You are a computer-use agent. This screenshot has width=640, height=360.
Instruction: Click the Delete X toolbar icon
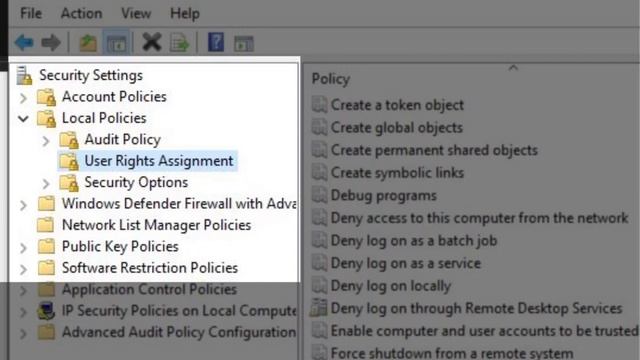[152, 42]
